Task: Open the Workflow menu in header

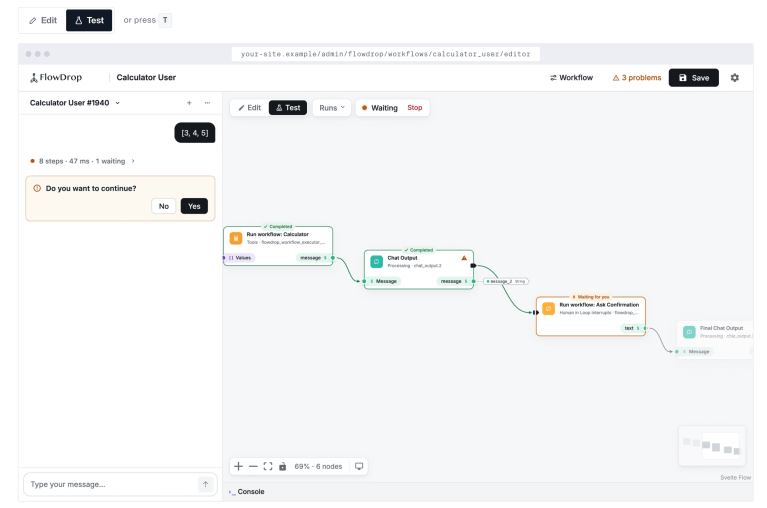Action: click(x=571, y=78)
